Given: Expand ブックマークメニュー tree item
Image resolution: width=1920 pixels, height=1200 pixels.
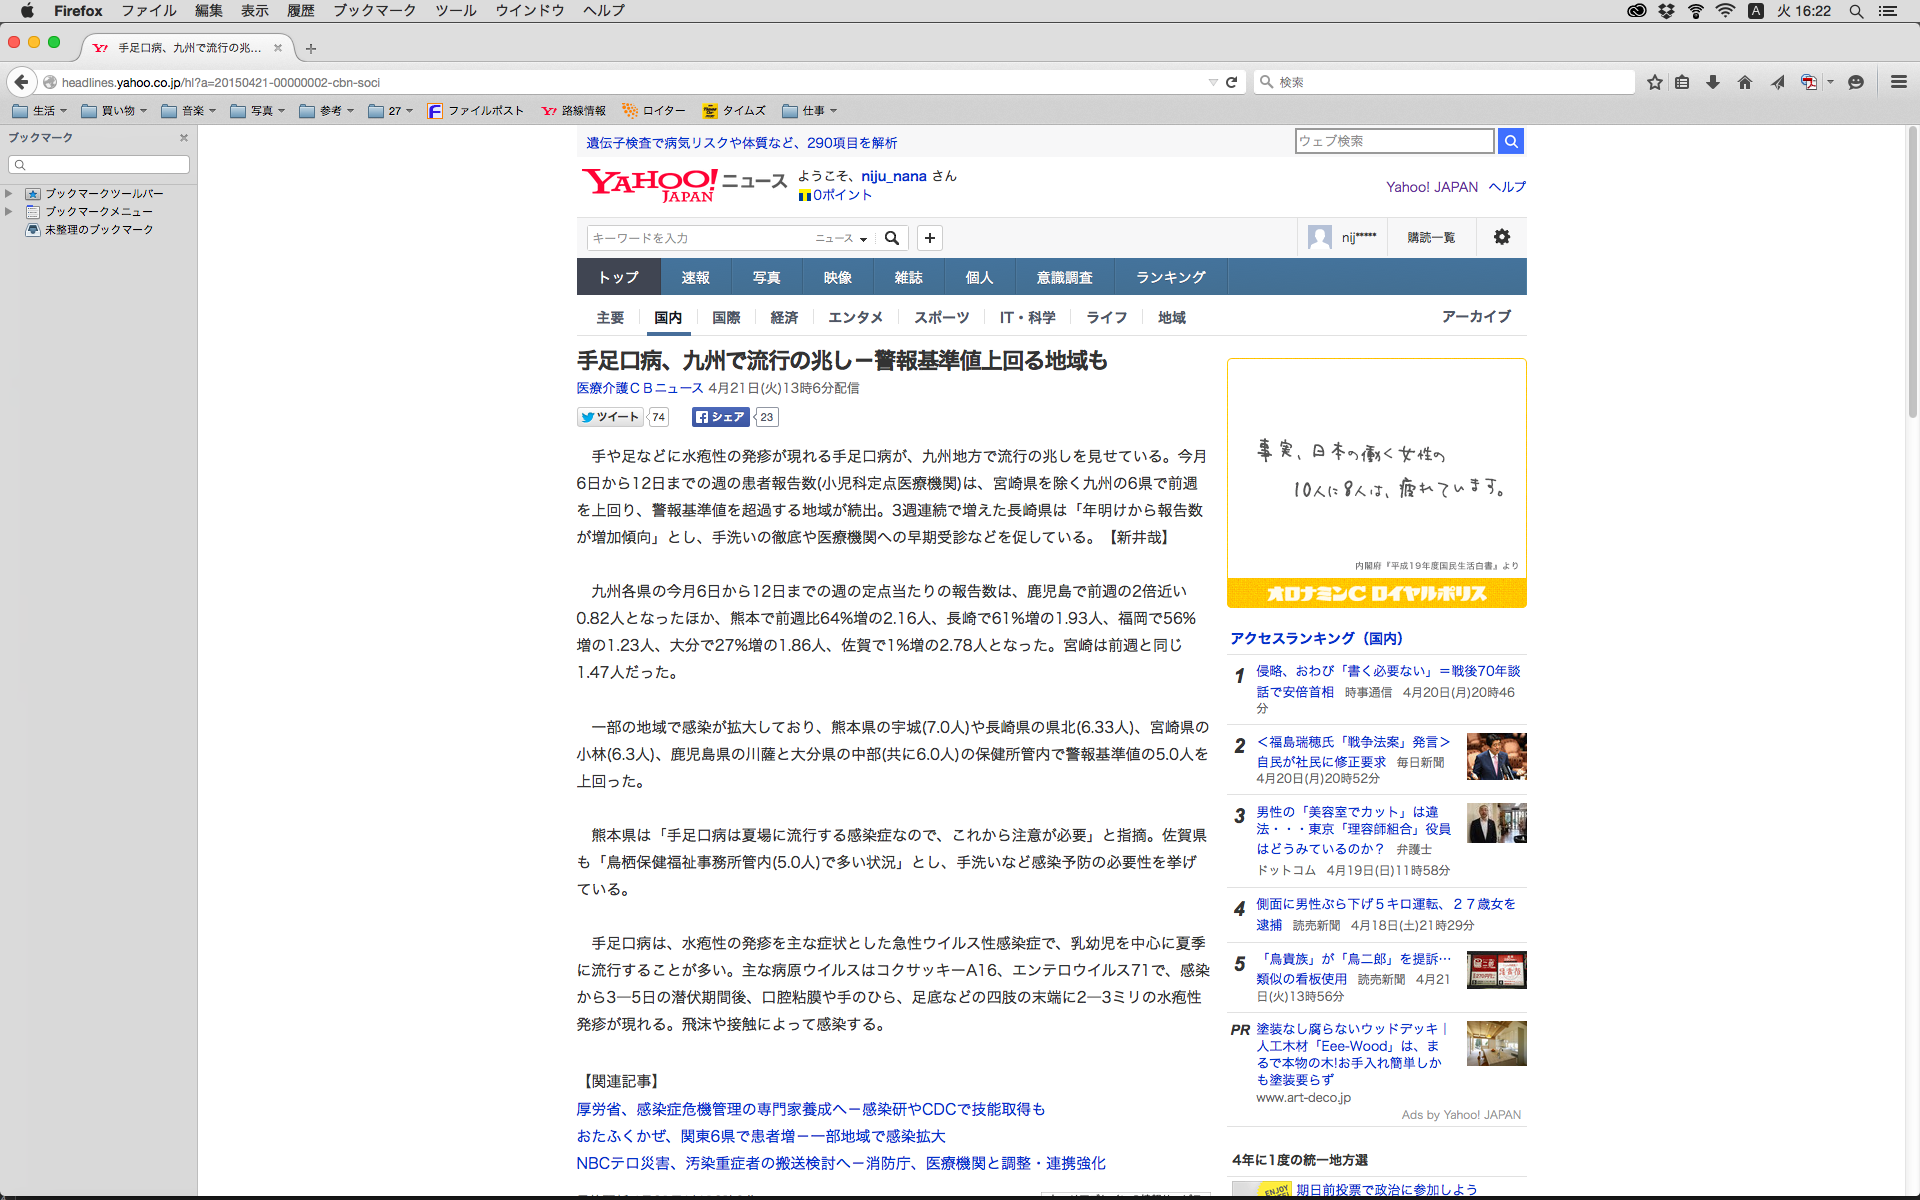Looking at the screenshot, I should click(x=9, y=211).
